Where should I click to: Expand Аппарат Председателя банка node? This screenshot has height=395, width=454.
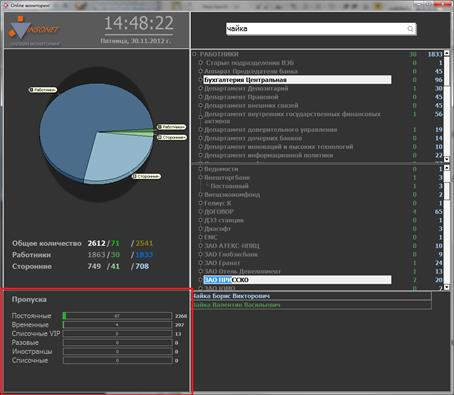click(x=201, y=71)
